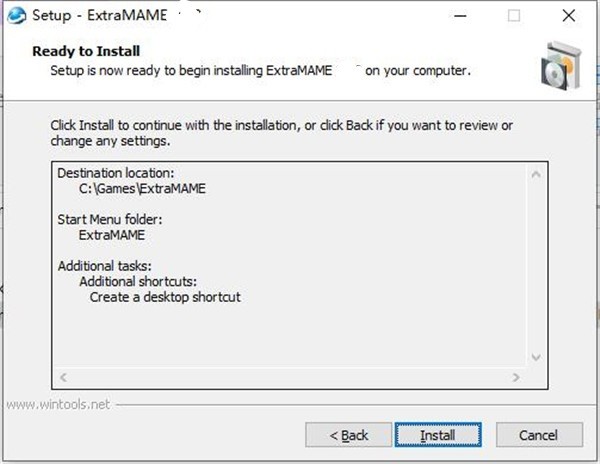Click the Additional shortcuts line
This screenshot has width=600, height=464.
click(x=138, y=282)
